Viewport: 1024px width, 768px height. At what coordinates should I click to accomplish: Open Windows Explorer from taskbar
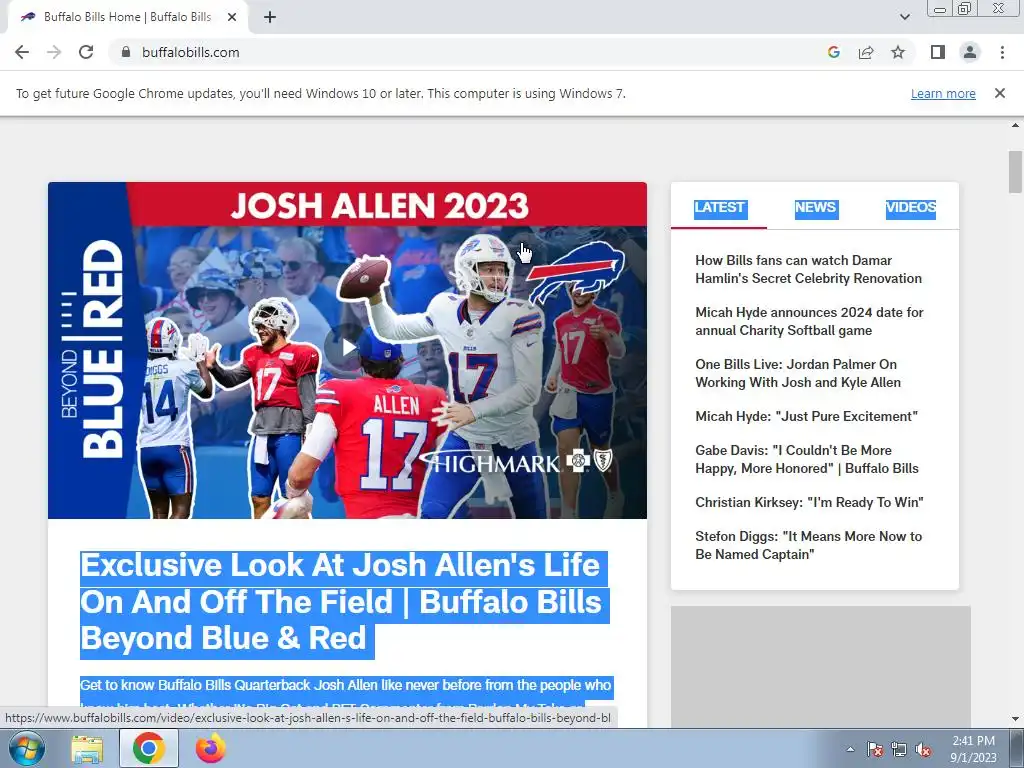click(87, 748)
